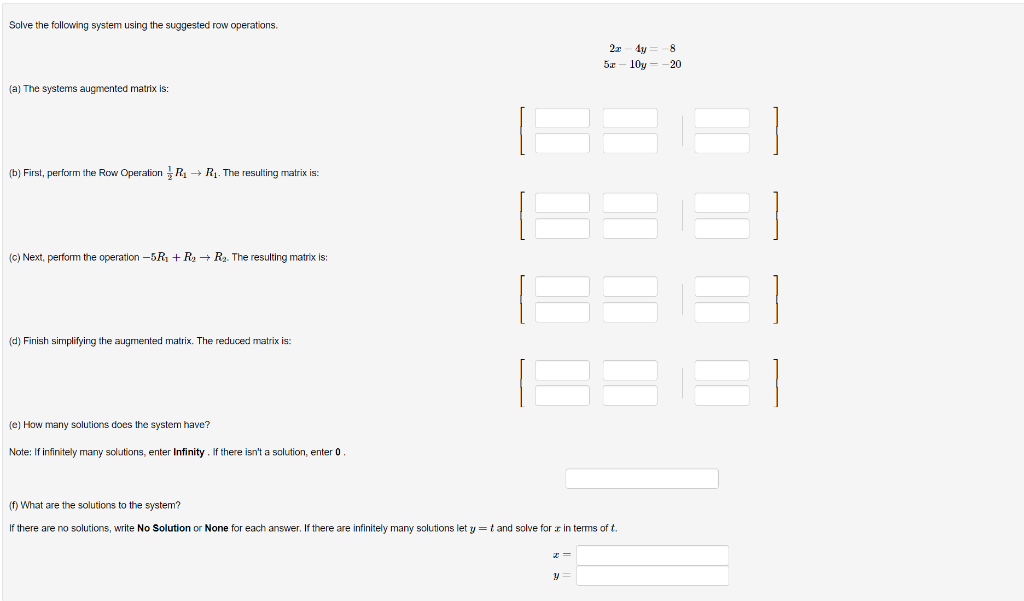Click matrix (c) bottom augmented column field

coord(722,312)
